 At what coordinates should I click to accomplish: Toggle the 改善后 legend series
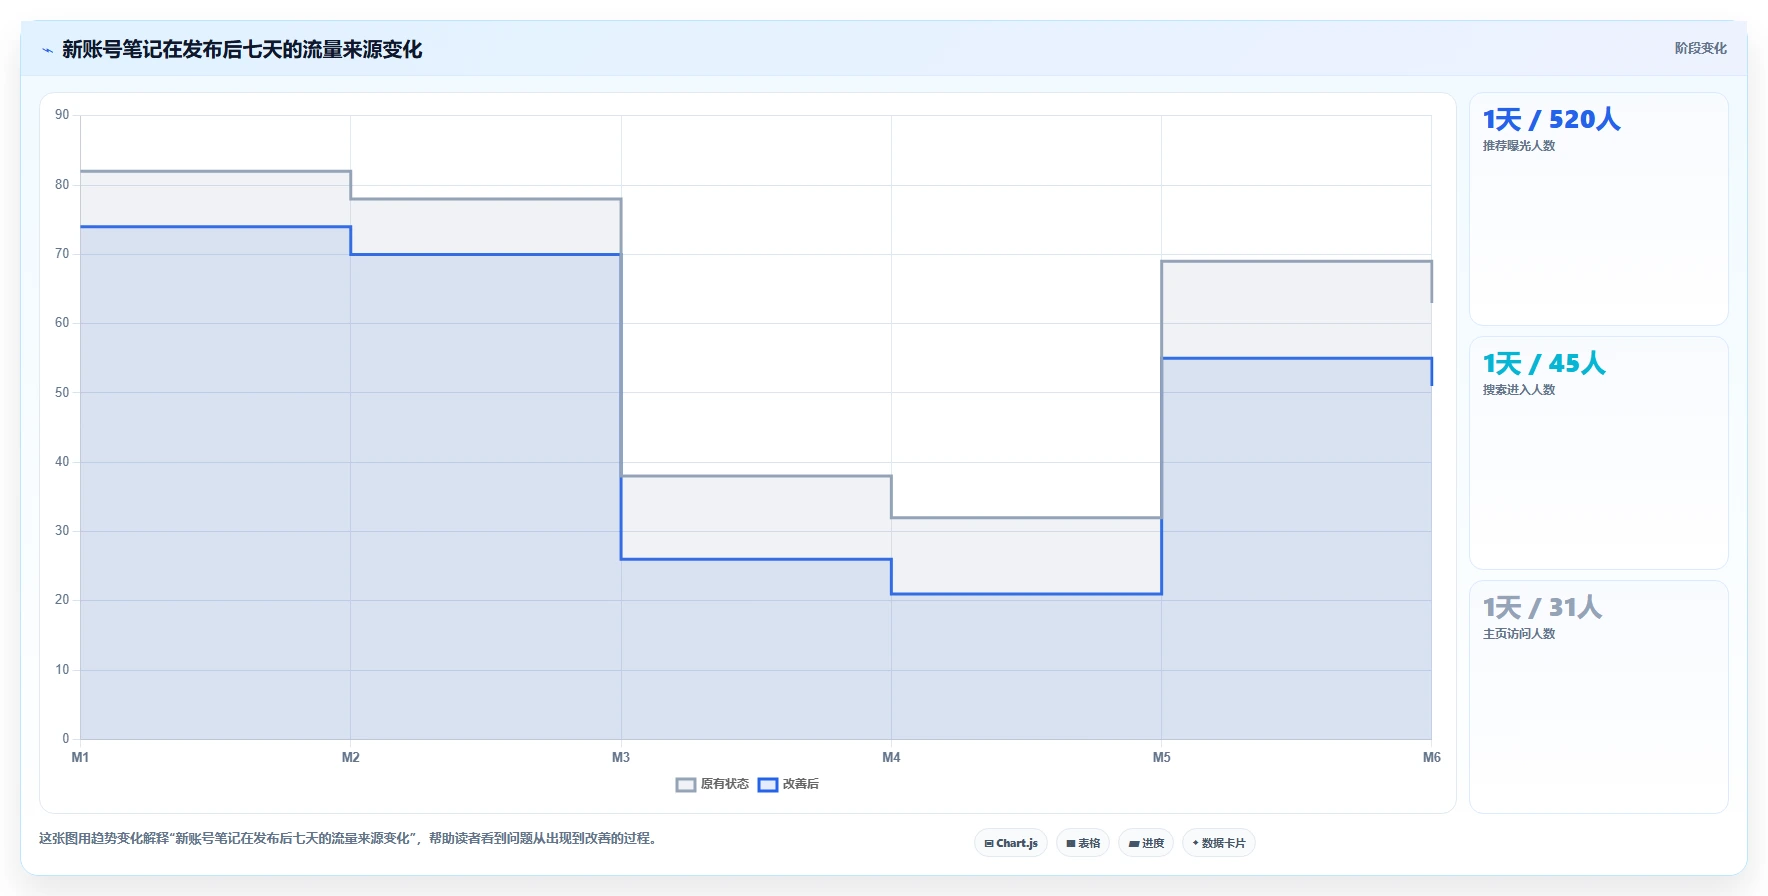[x=788, y=784]
